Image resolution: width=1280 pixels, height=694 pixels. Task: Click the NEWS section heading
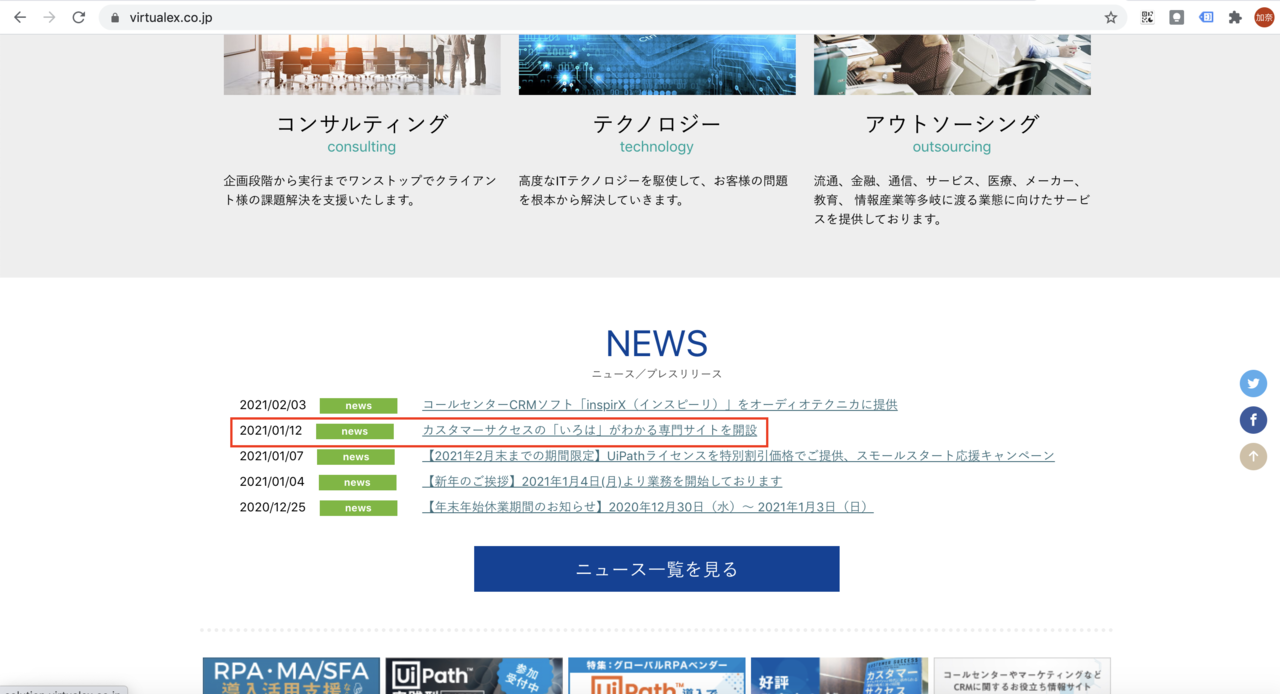click(x=657, y=344)
